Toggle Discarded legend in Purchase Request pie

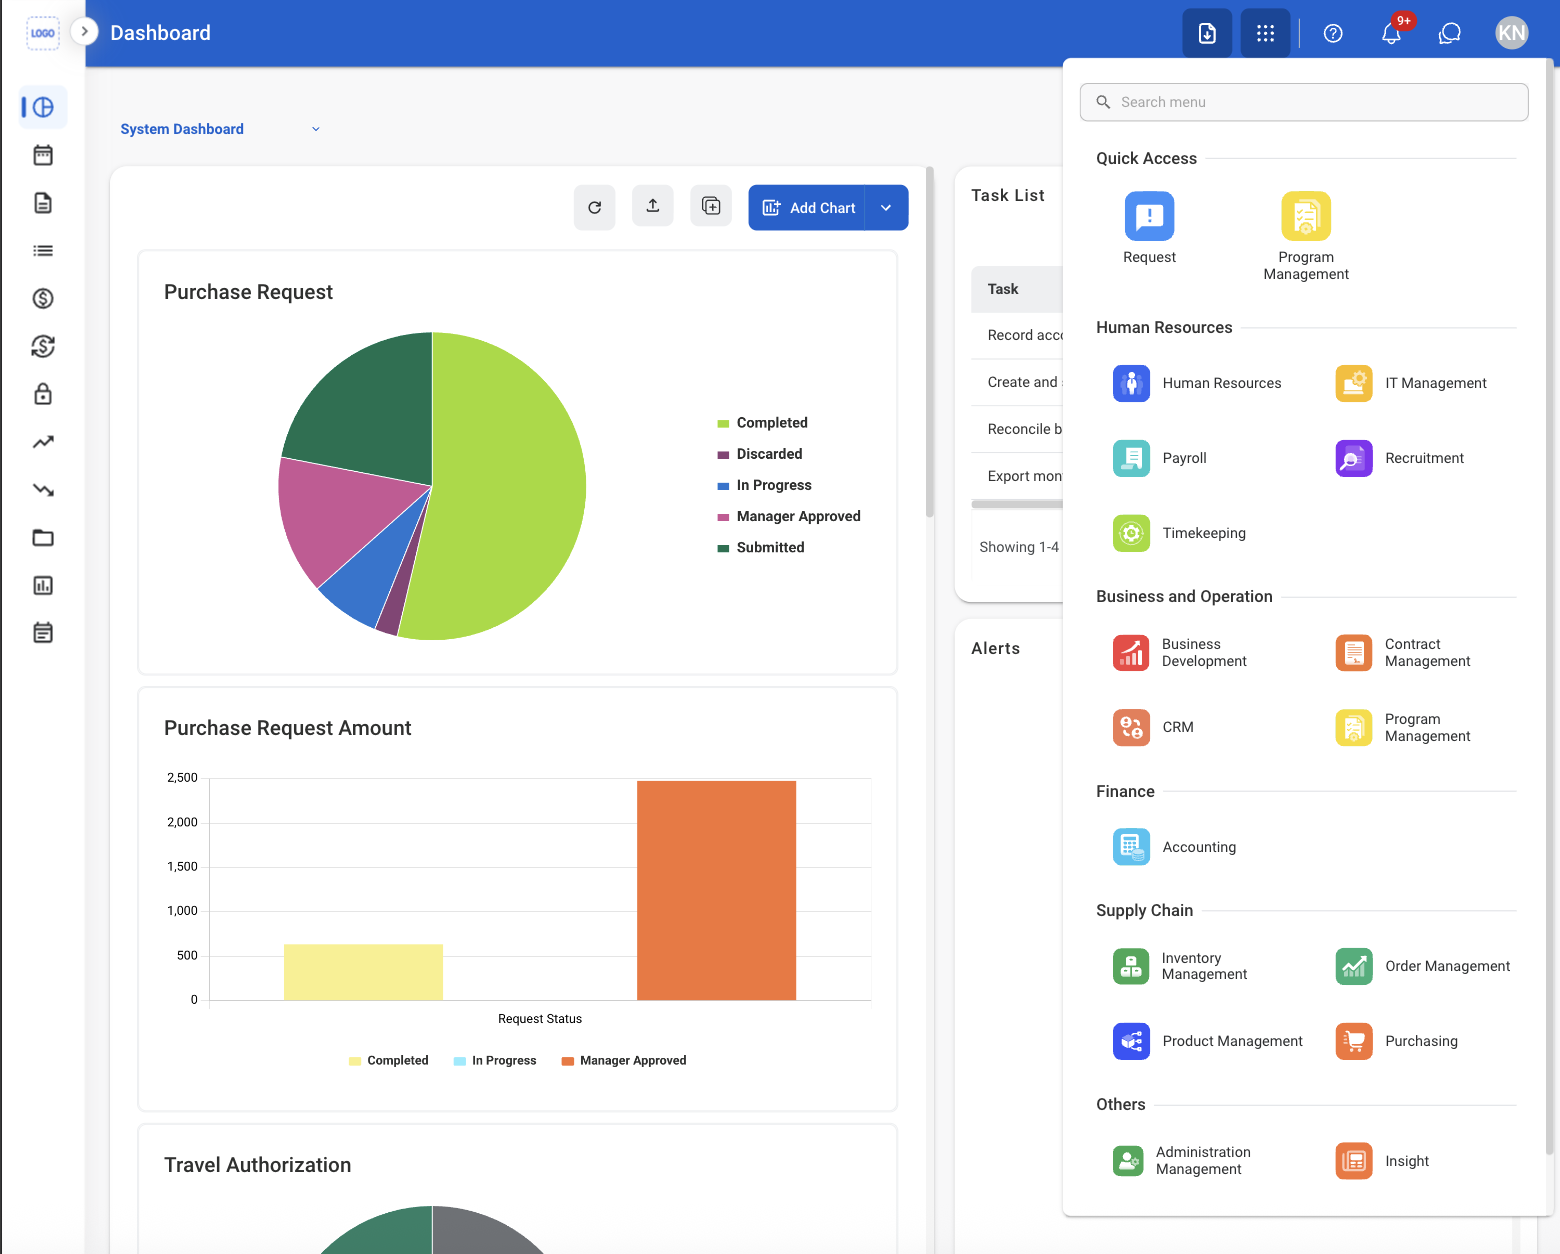pos(760,454)
